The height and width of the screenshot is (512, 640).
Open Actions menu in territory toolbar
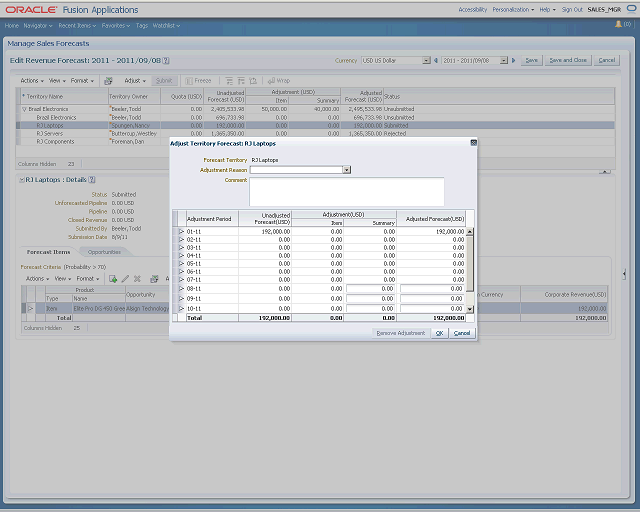(32, 81)
